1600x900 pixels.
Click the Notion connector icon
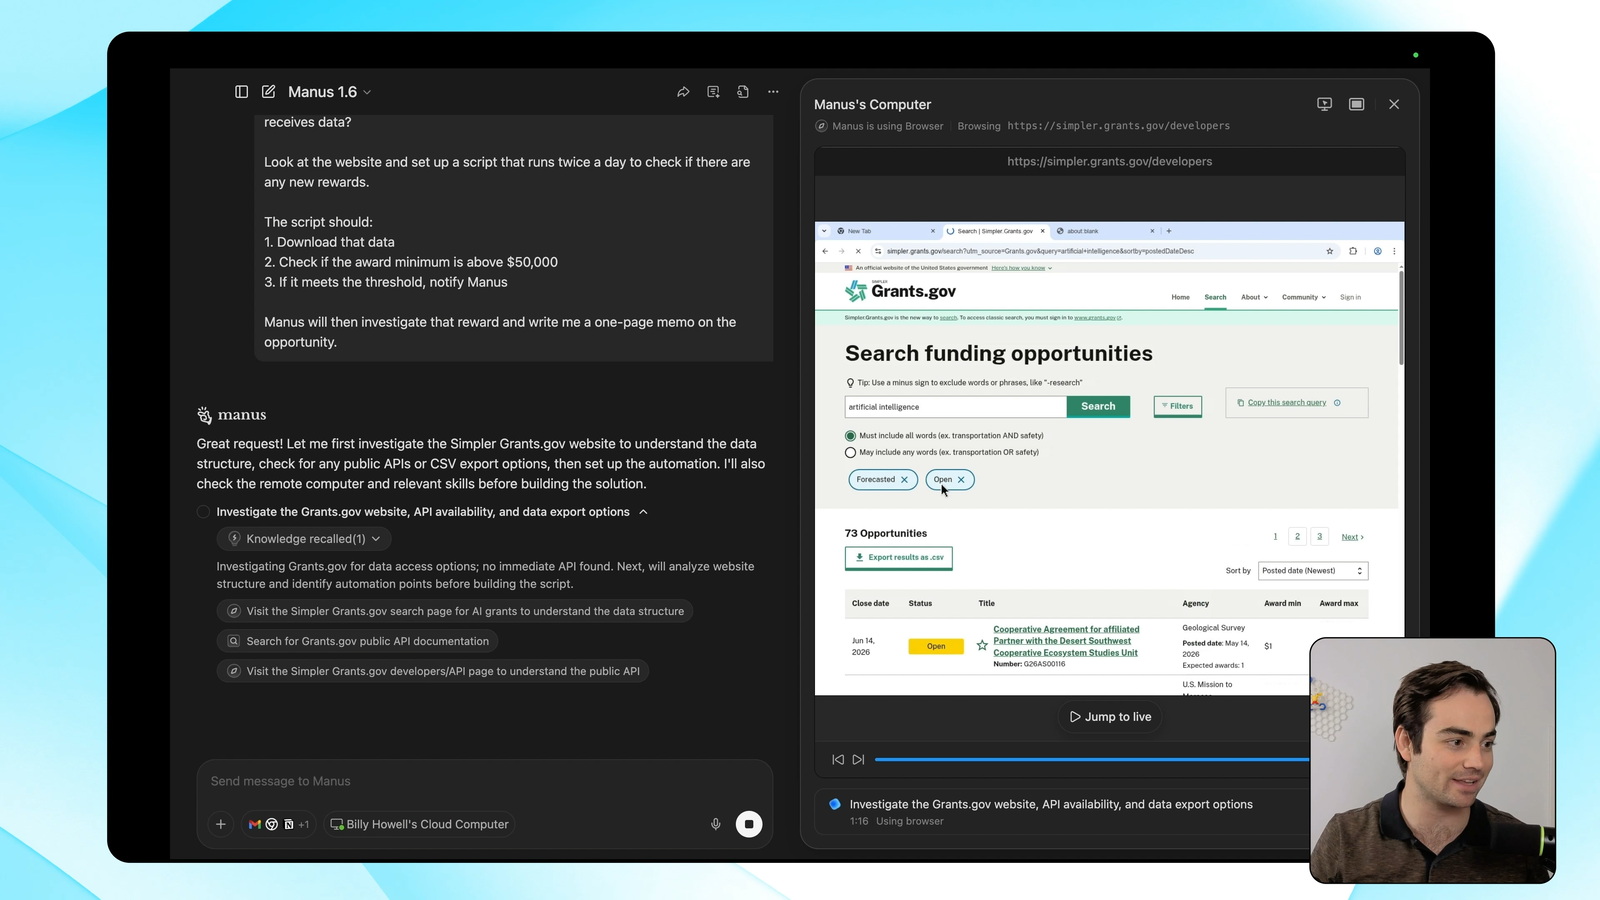coord(289,824)
